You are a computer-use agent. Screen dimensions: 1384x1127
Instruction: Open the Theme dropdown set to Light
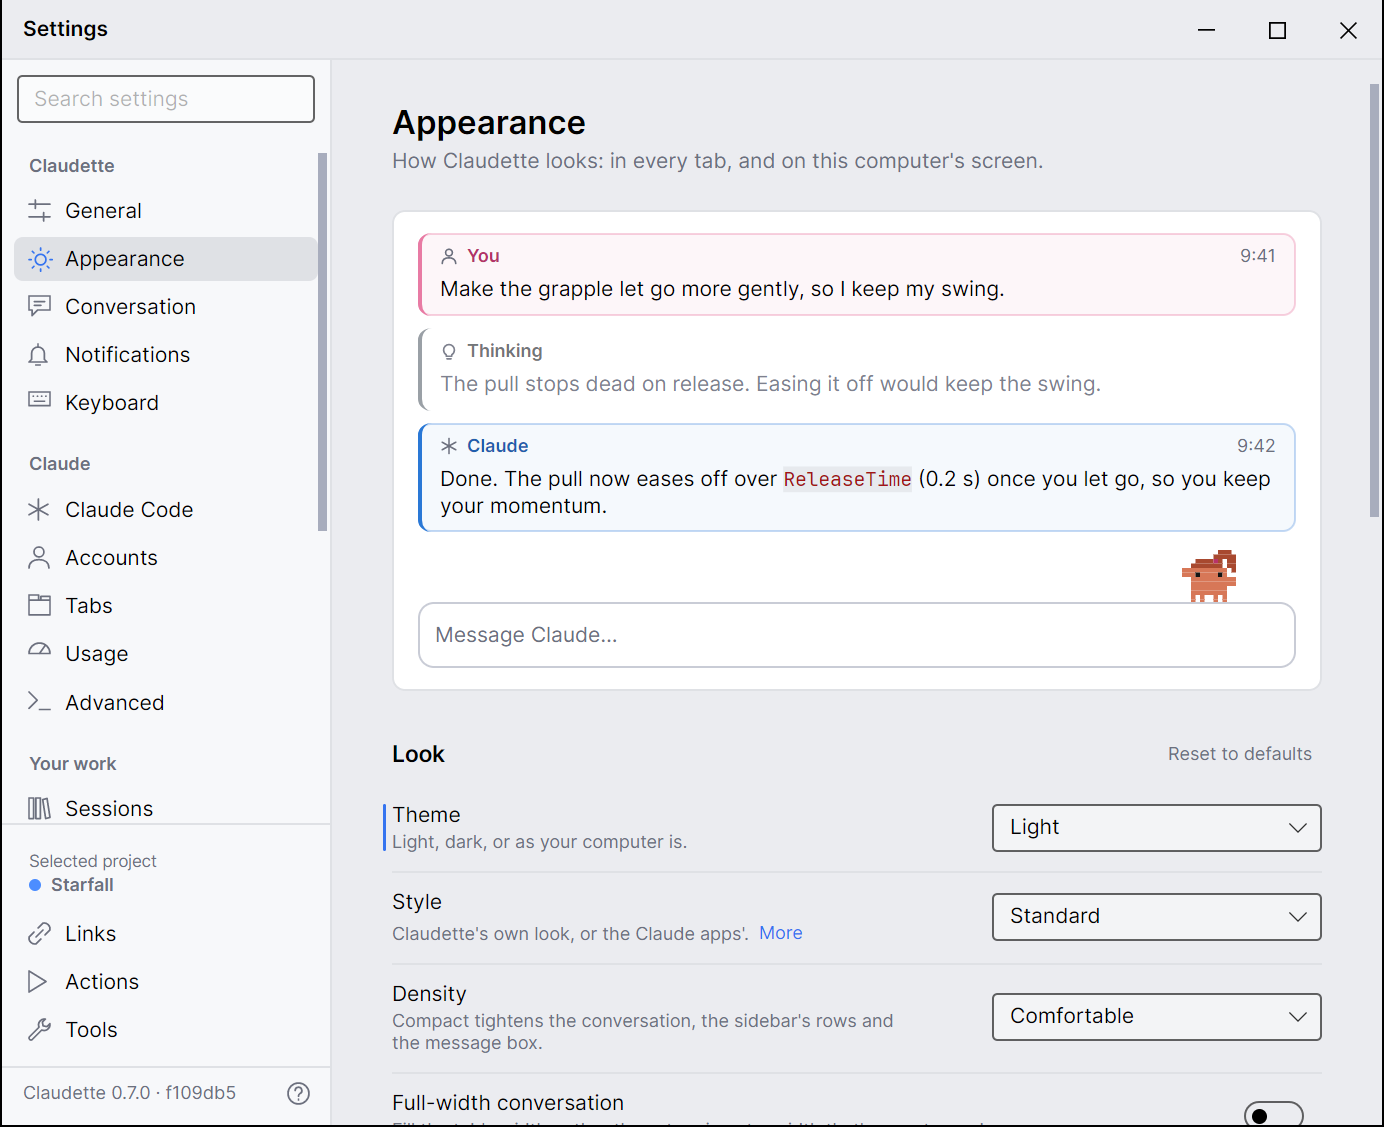pyautogui.click(x=1156, y=828)
